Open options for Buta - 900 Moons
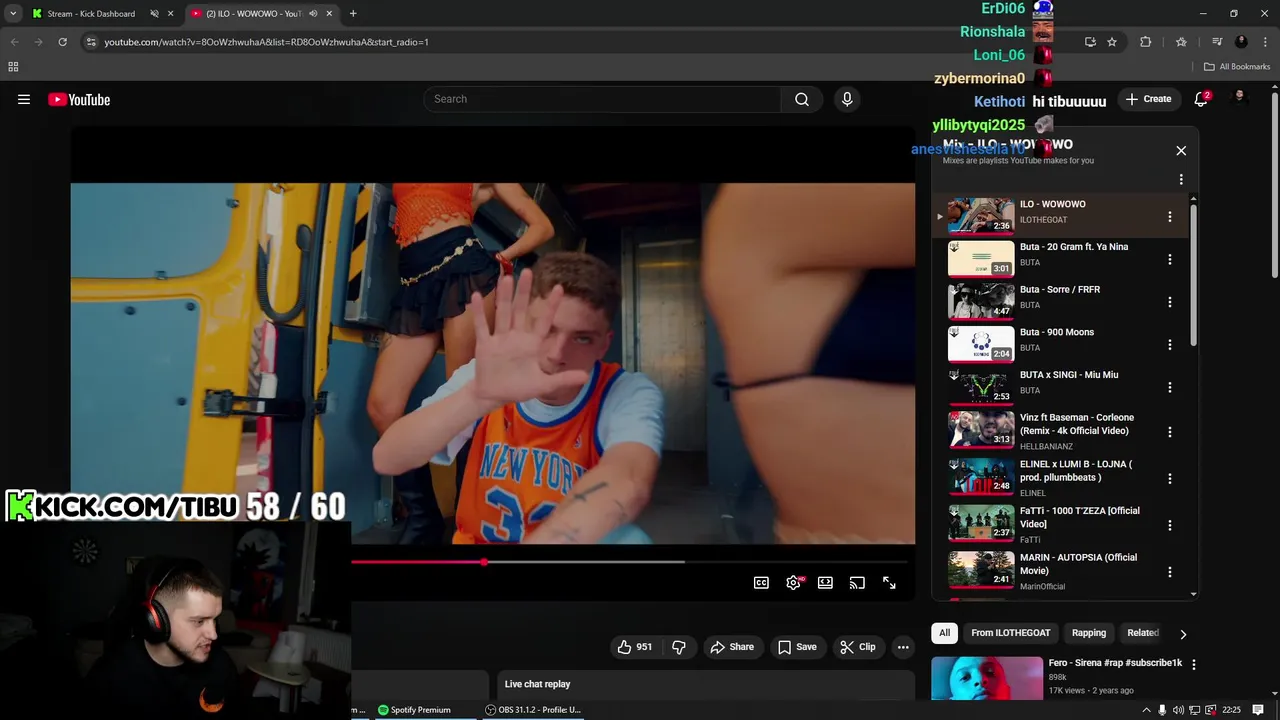Screen dimensions: 1280x720 pyautogui.click(x=1169, y=345)
